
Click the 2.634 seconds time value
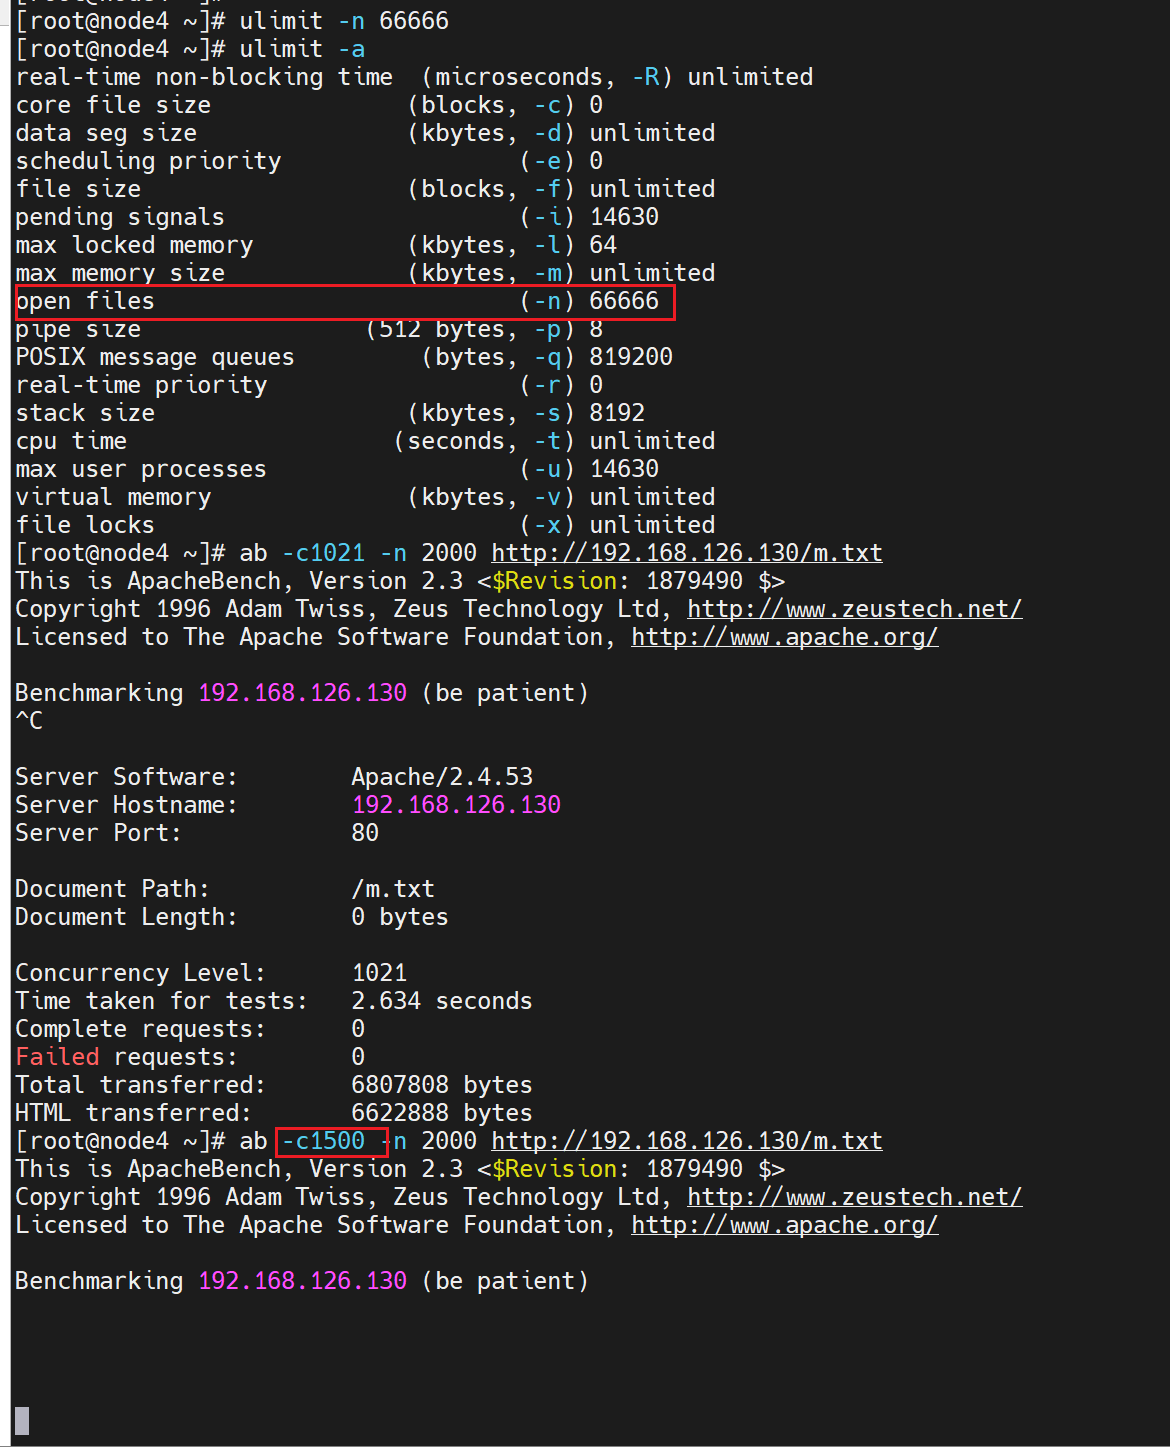pyautogui.click(x=441, y=1001)
